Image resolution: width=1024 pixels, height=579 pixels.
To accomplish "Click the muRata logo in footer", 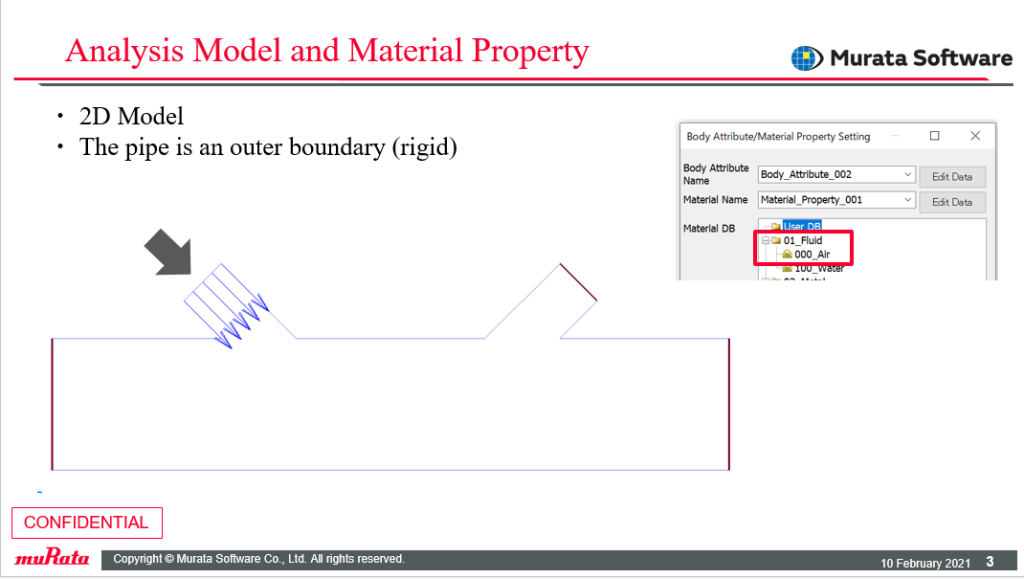I will pyautogui.click(x=52, y=557).
